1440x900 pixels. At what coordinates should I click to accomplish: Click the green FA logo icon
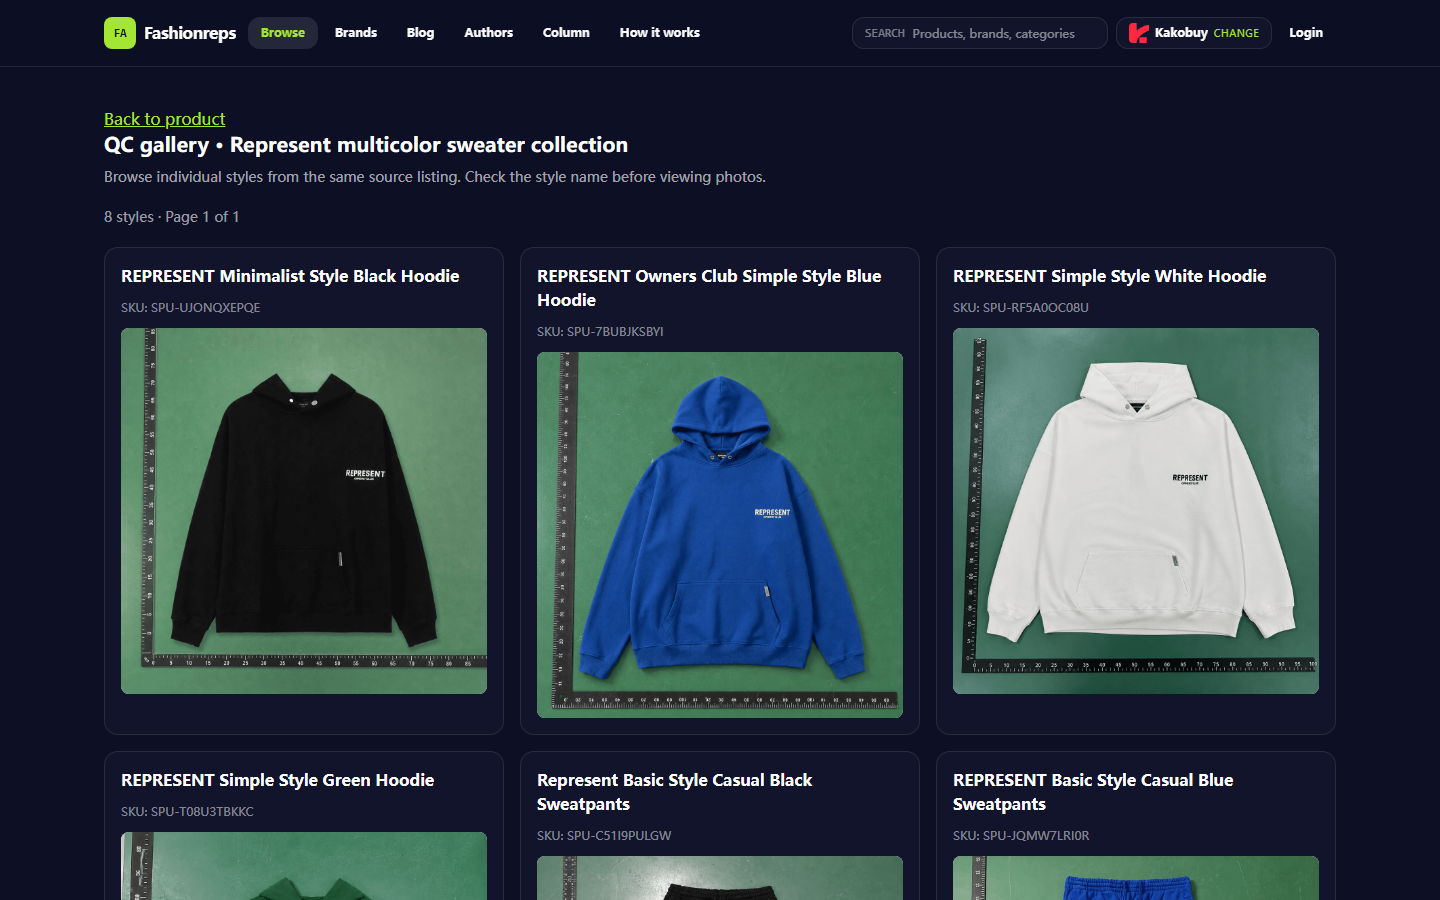pos(120,33)
